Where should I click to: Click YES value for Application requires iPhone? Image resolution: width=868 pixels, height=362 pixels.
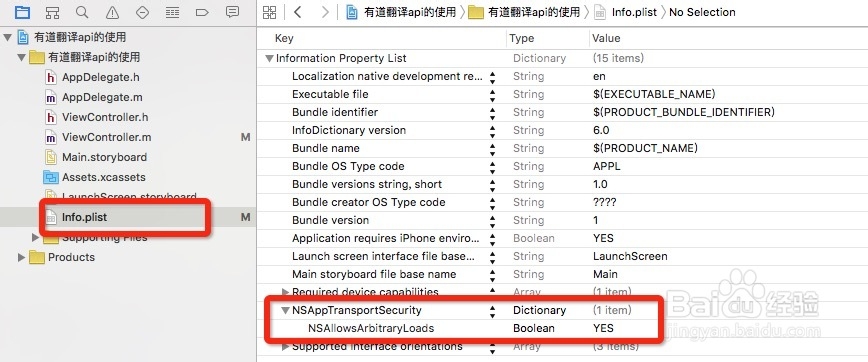(x=603, y=238)
